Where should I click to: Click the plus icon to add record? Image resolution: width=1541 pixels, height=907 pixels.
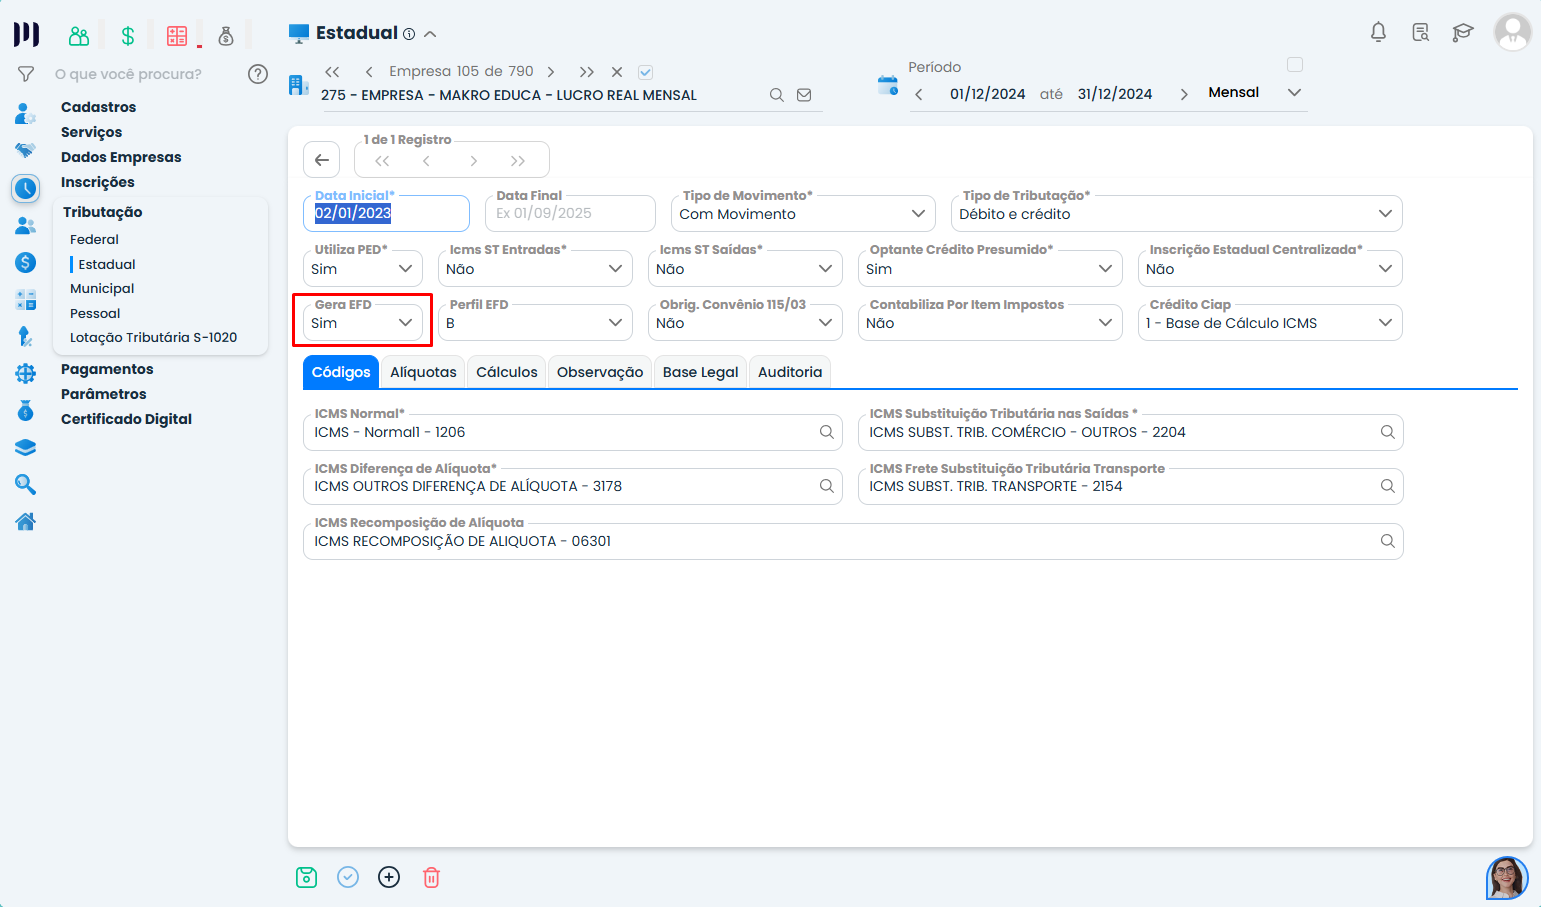pyautogui.click(x=389, y=877)
